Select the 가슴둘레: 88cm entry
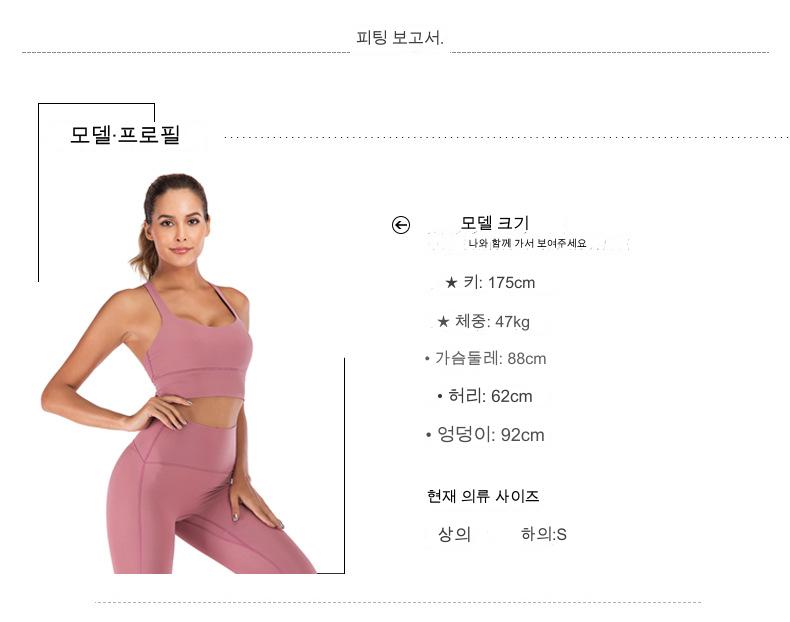The width and height of the screenshot is (790, 622). pos(490,359)
